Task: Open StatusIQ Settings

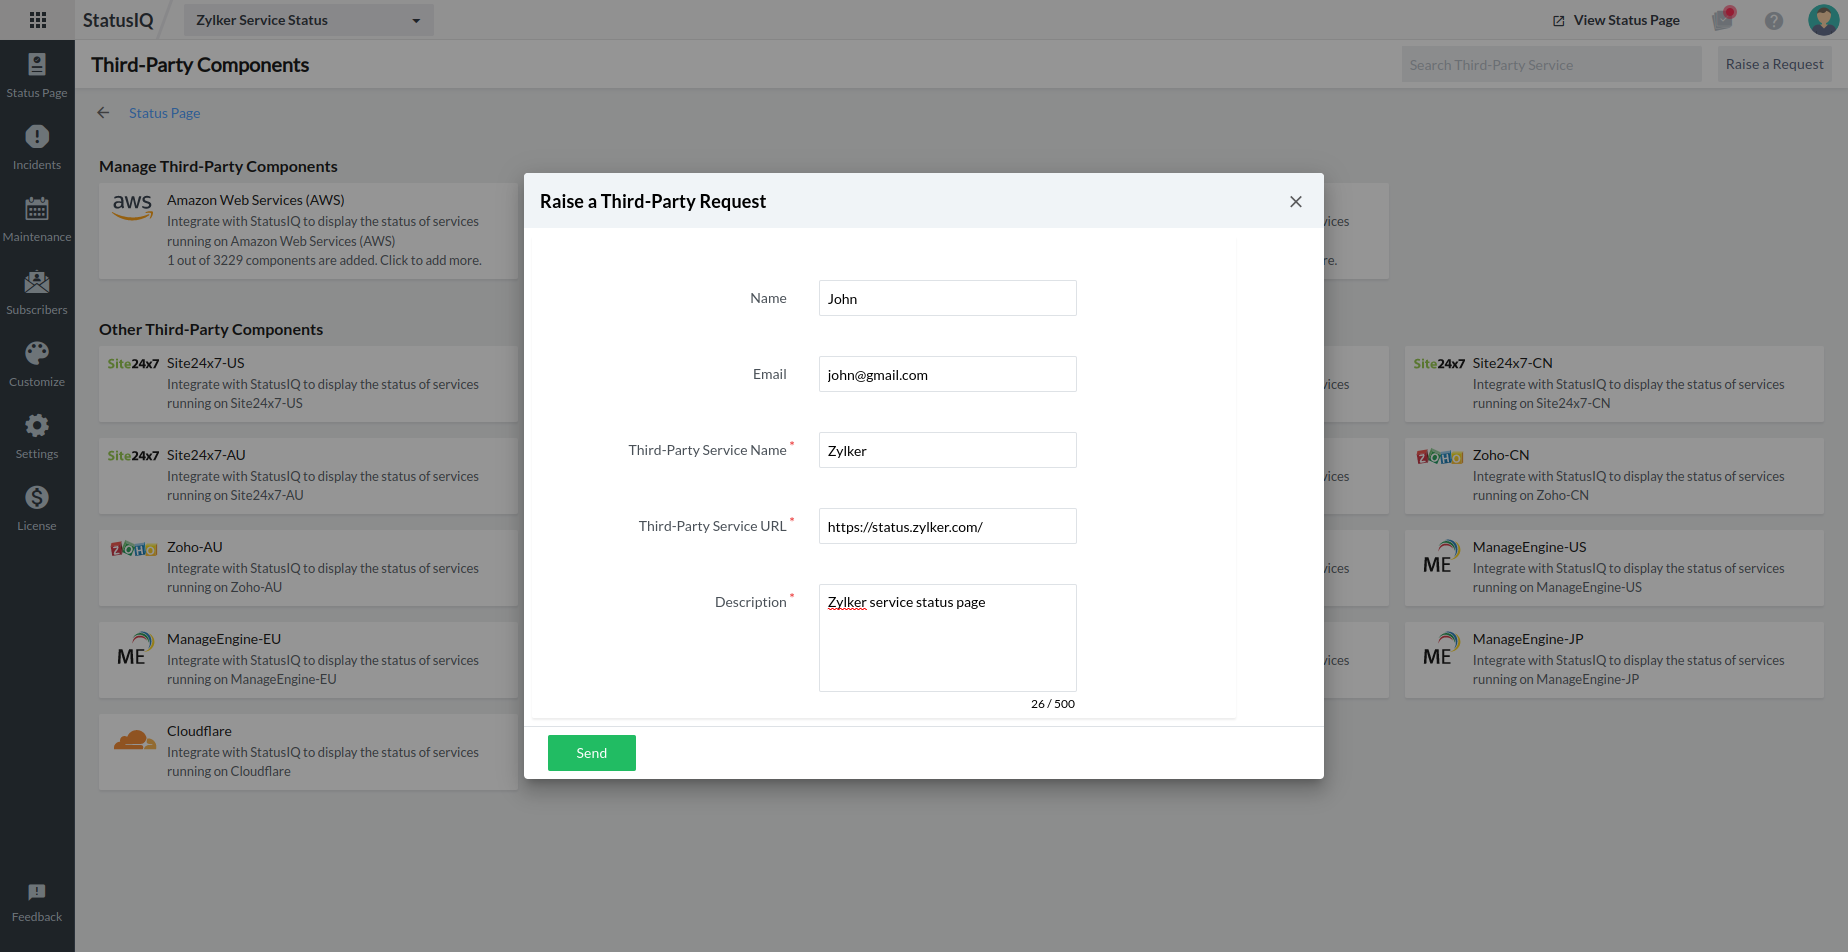Action: pos(37,434)
